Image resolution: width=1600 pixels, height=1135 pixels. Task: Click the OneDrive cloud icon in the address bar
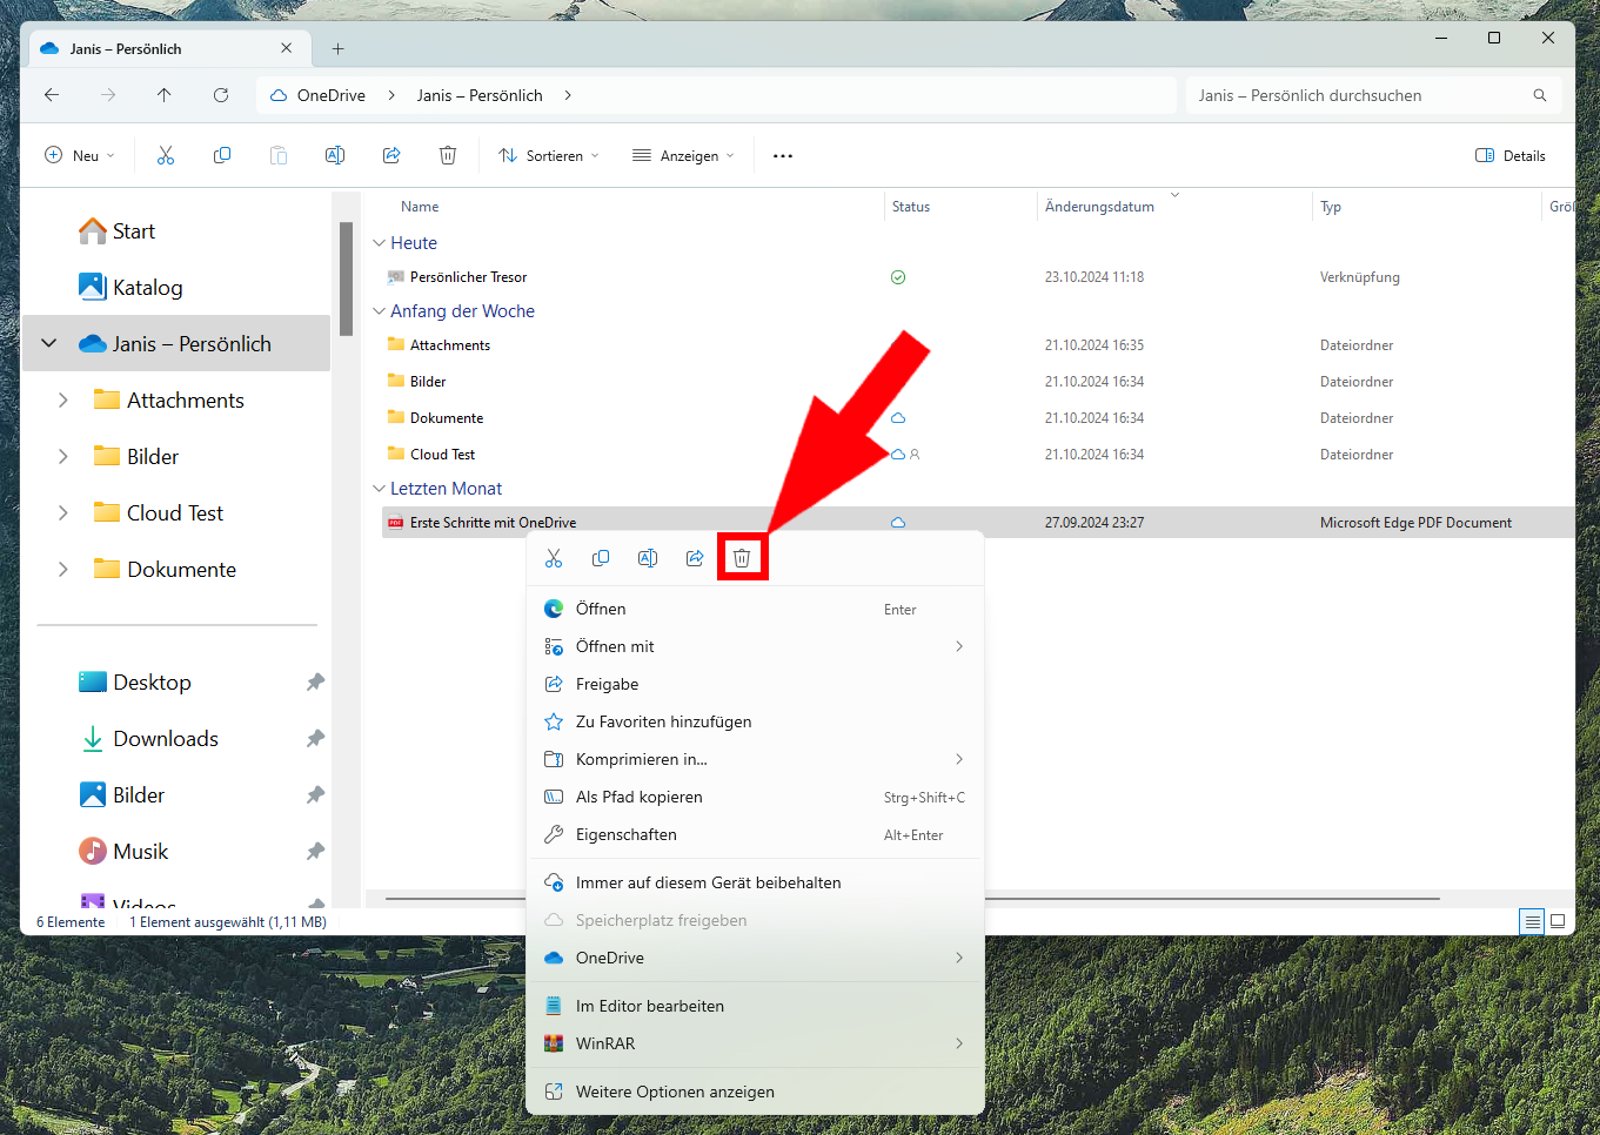(275, 95)
